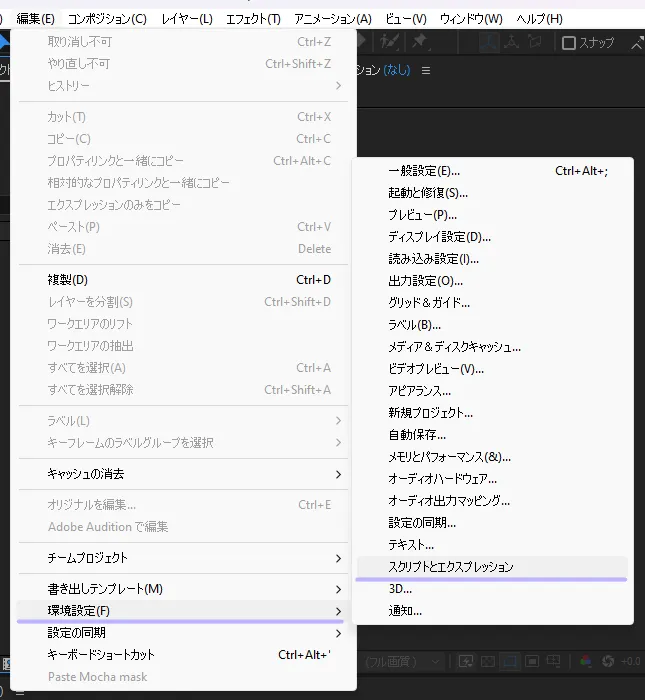
Task: Open ビデオプレビュー(V)... preferences
Action: click(x=492, y=369)
